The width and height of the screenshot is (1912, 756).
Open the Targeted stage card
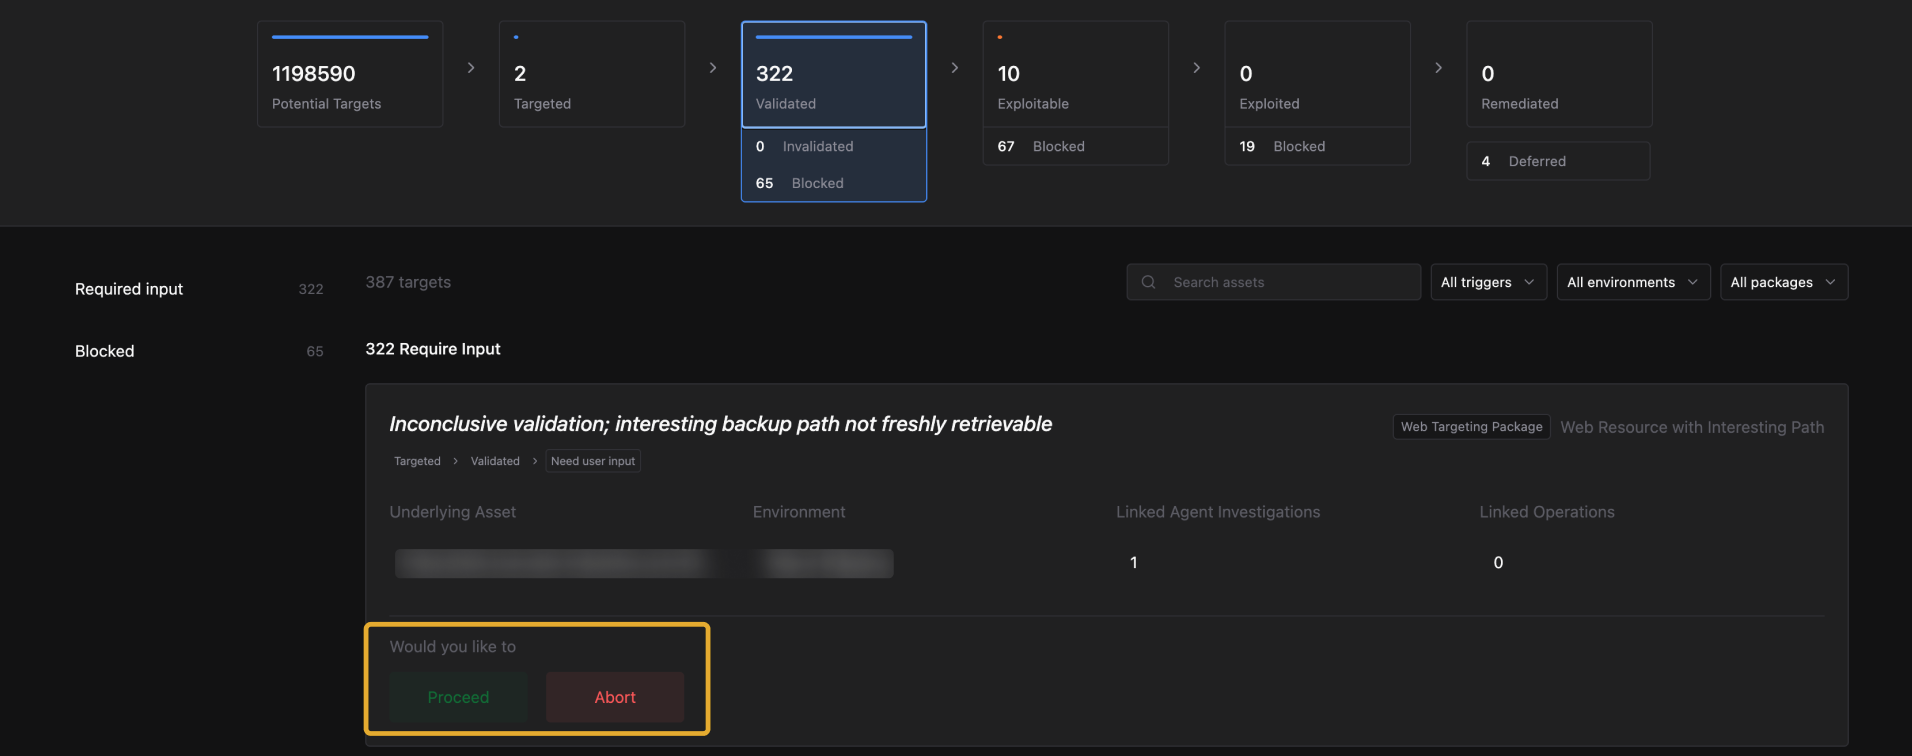592,74
